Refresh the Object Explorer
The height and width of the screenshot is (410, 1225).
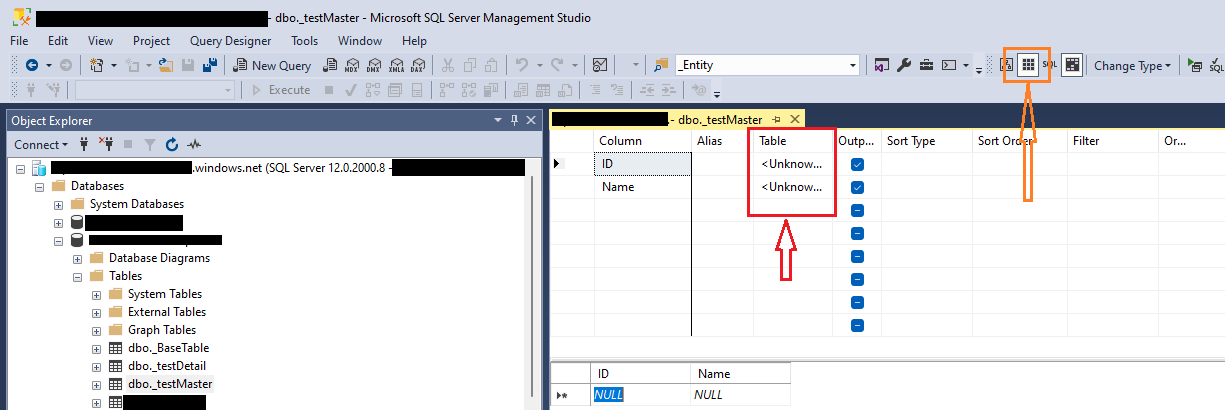(x=172, y=144)
